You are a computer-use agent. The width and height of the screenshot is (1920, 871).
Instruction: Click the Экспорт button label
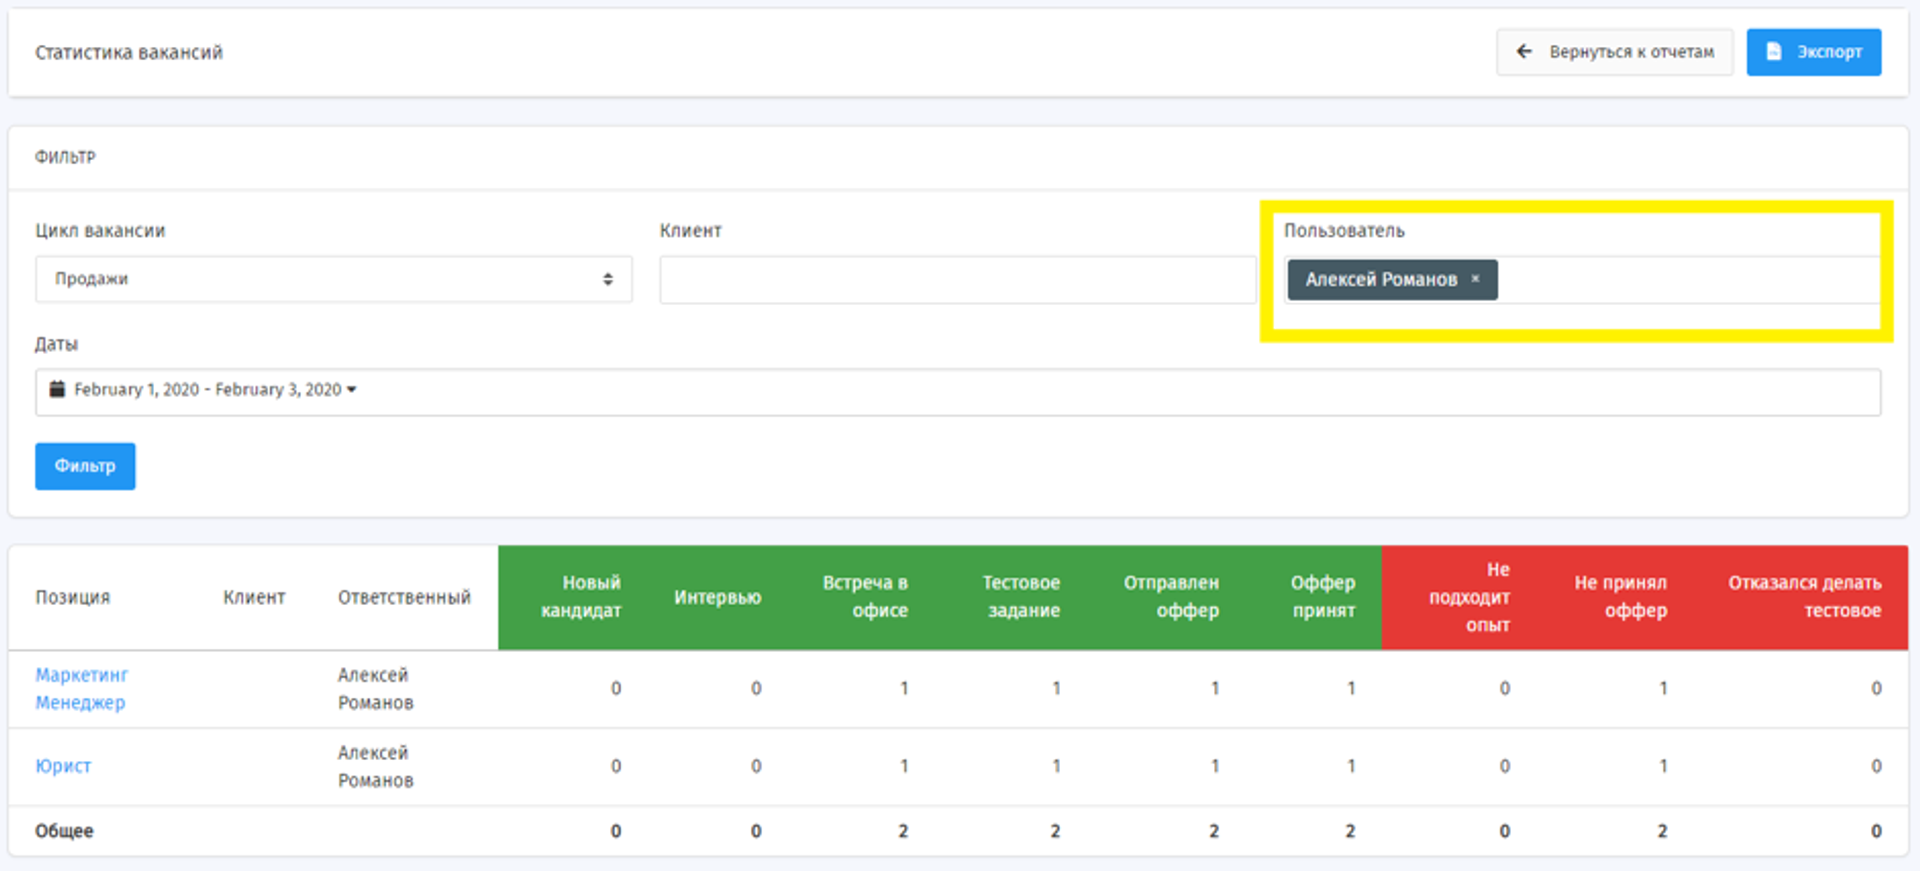[1829, 52]
